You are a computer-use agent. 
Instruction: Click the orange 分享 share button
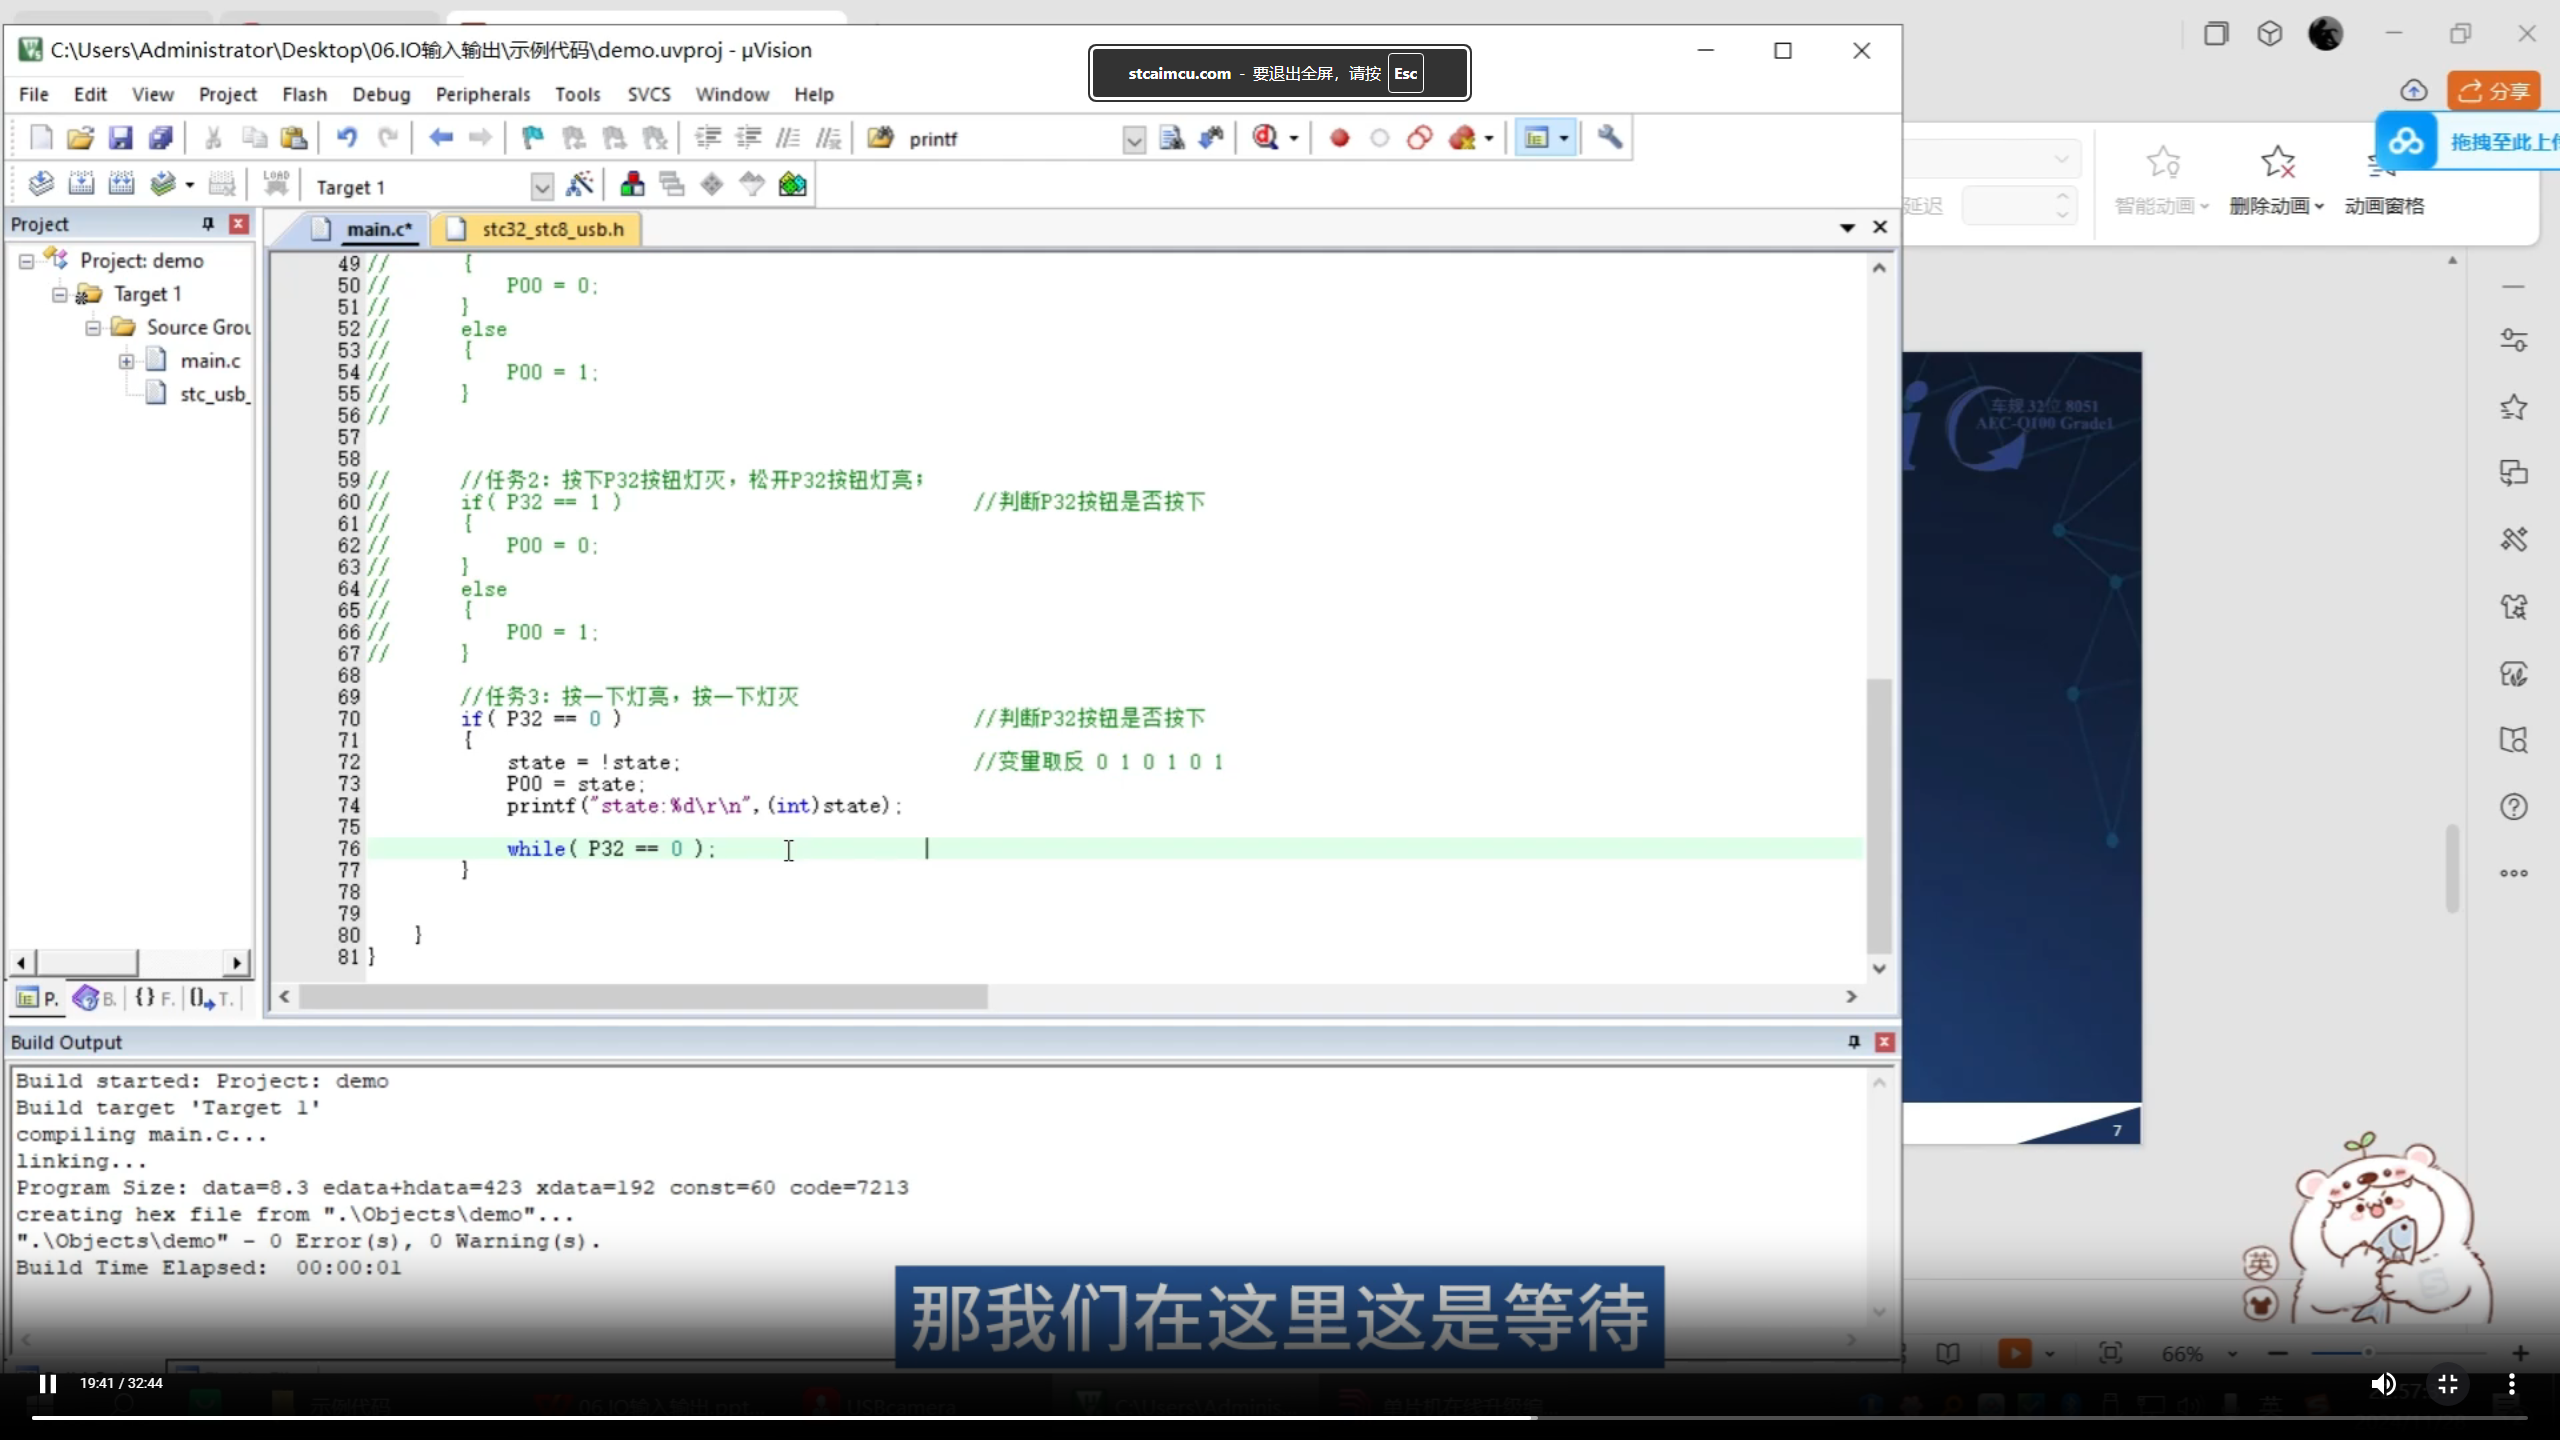2493,91
